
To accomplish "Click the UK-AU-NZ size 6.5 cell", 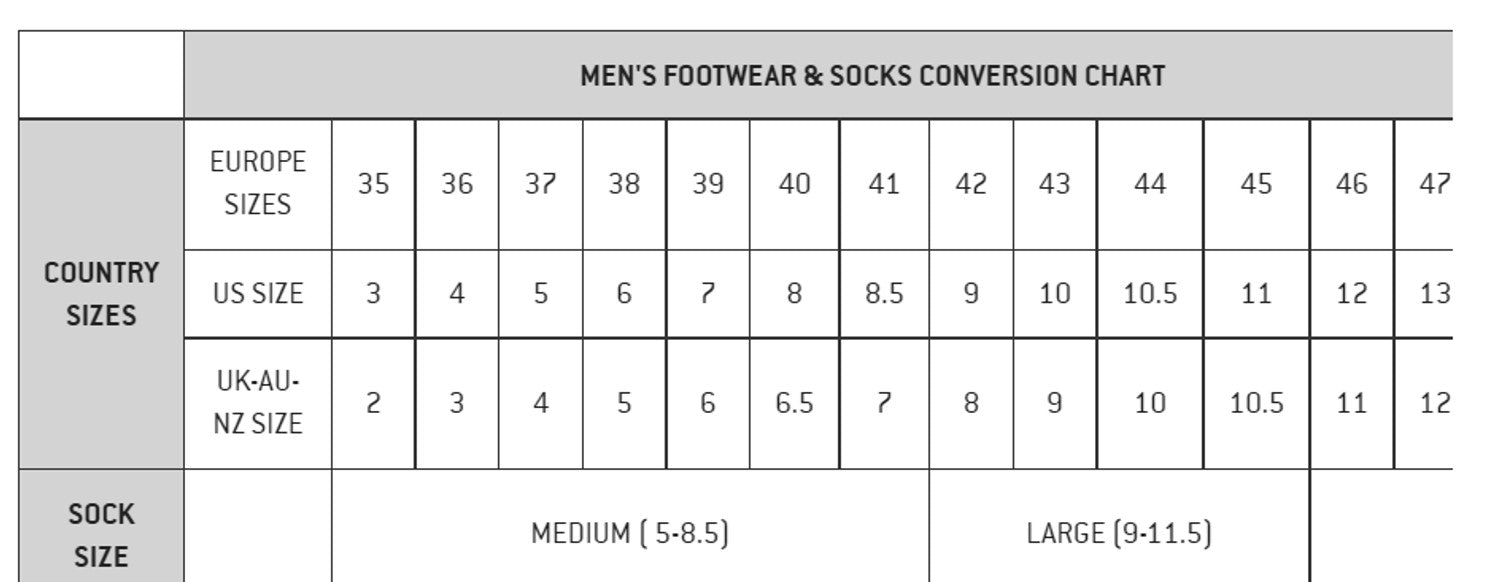I will (794, 403).
